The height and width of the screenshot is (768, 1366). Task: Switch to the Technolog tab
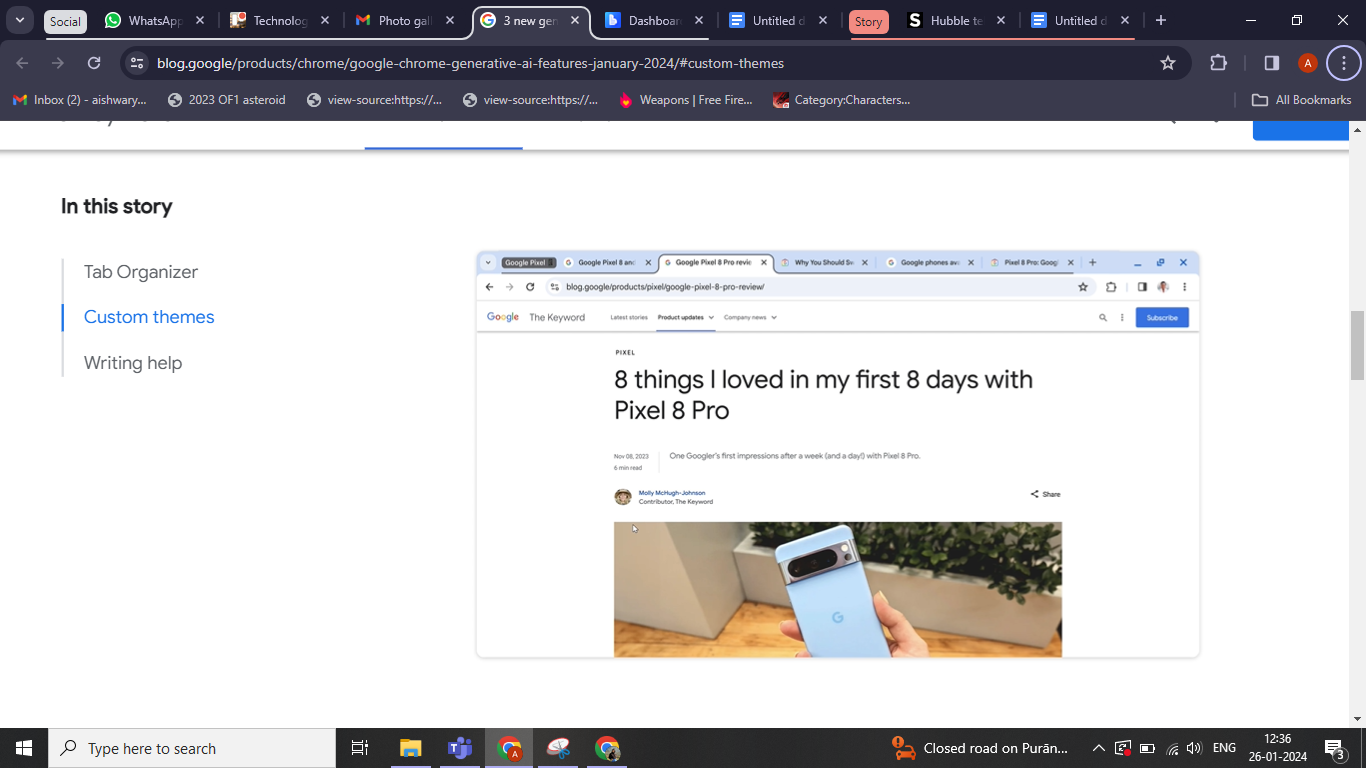(281, 20)
